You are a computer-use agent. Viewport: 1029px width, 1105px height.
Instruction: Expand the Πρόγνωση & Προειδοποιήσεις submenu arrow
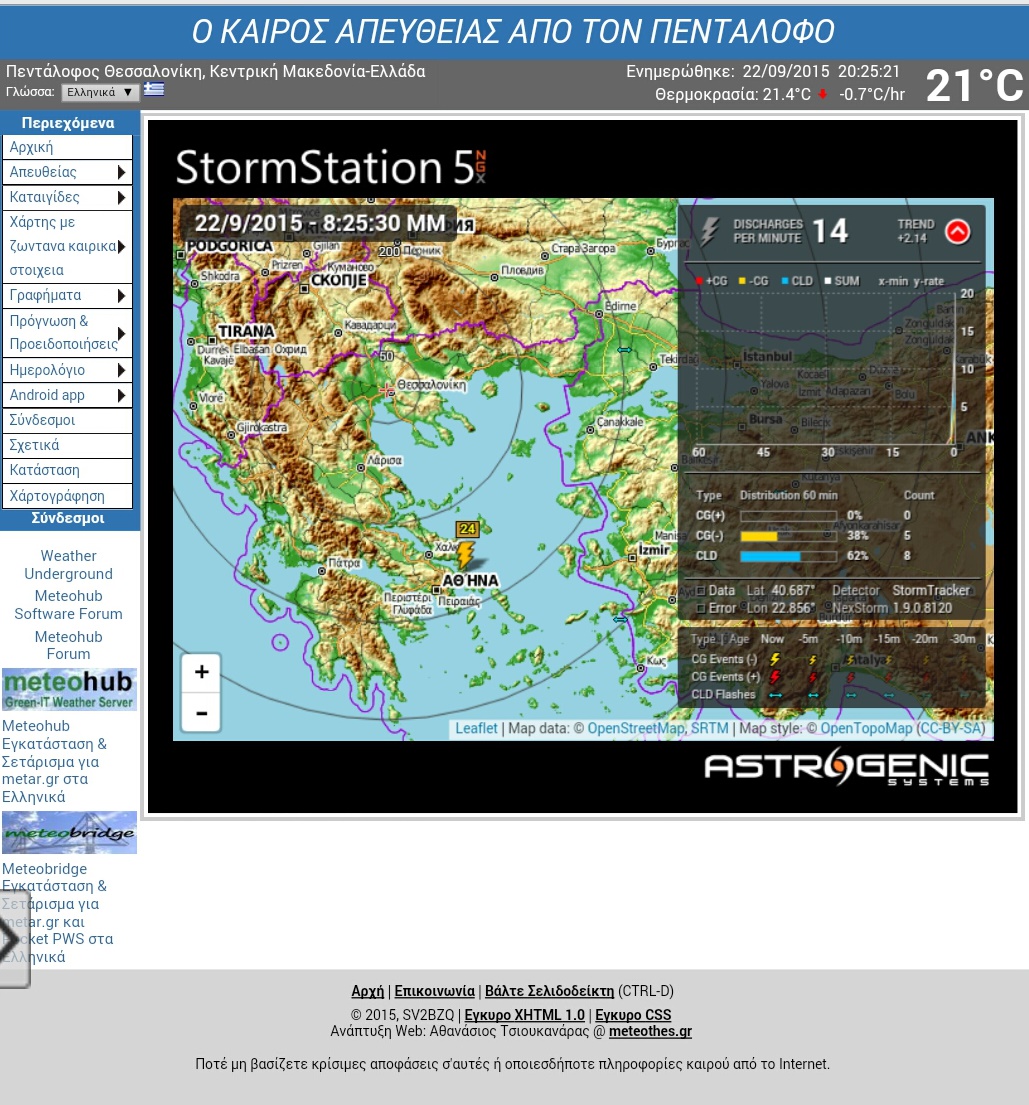pyautogui.click(x=121, y=333)
